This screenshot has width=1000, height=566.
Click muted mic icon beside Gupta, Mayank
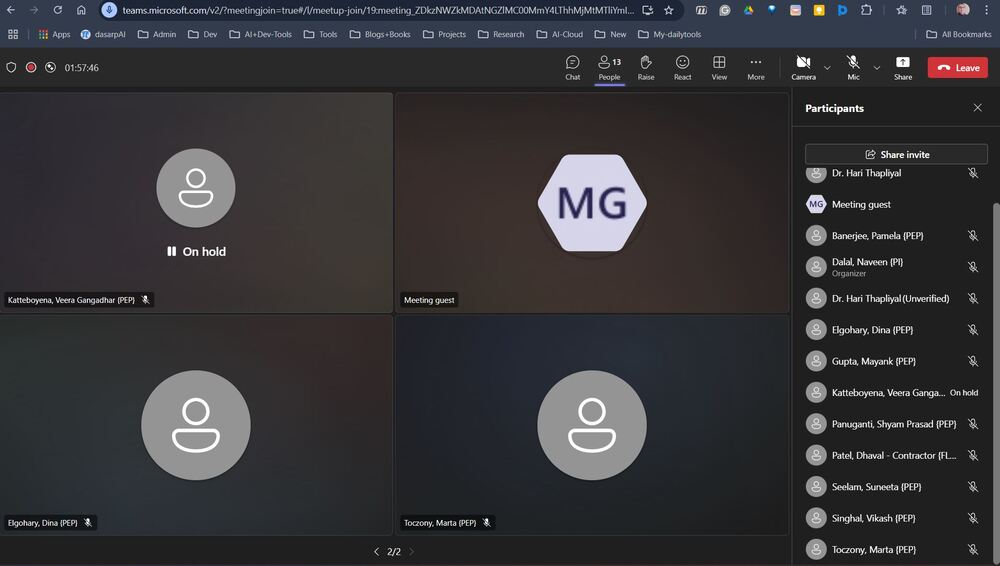(973, 361)
